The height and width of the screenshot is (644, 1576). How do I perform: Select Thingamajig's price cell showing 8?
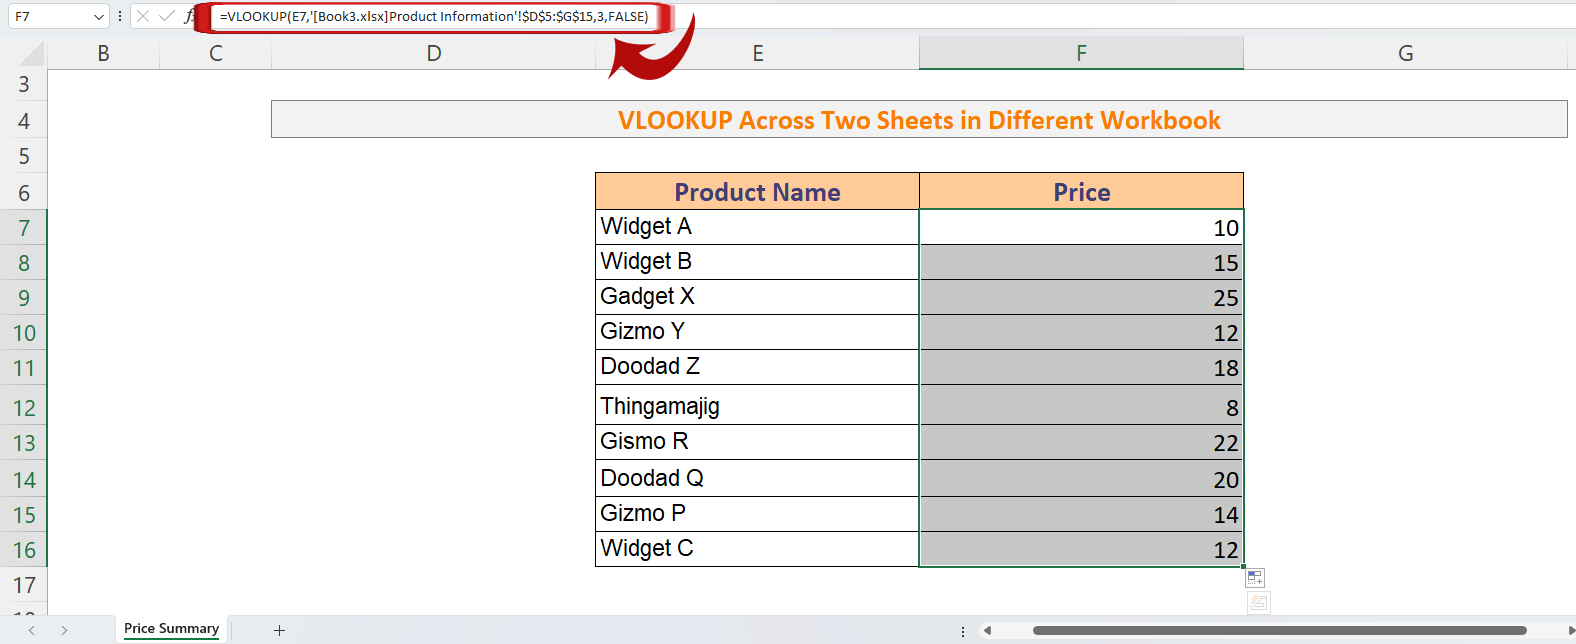(1081, 405)
